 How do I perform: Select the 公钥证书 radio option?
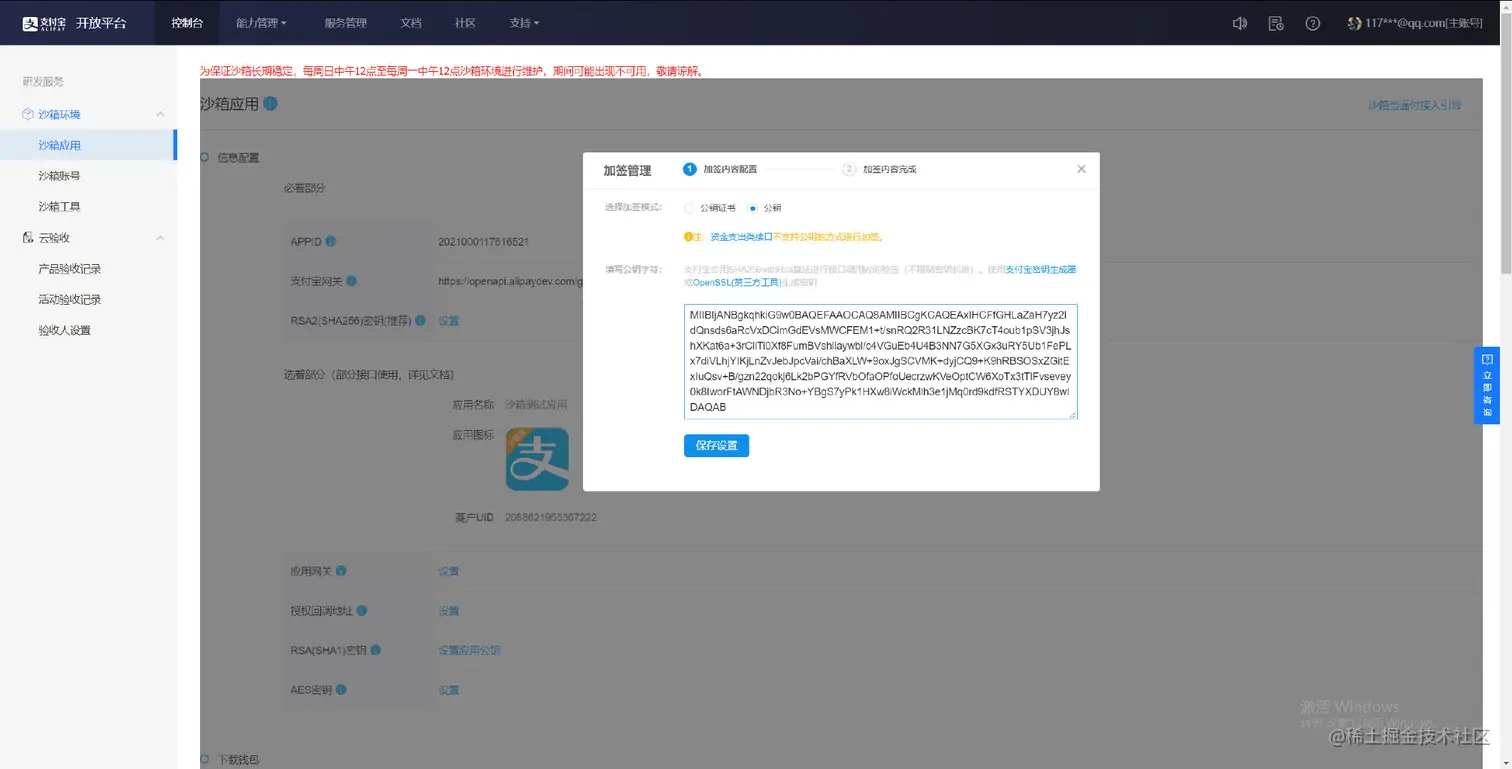(x=688, y=208)
